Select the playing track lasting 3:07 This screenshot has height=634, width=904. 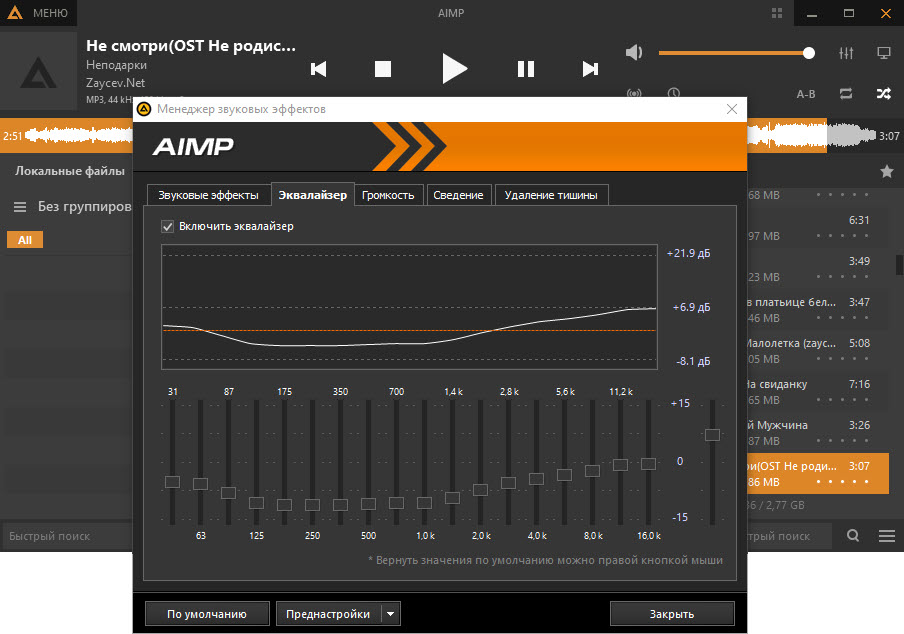tap(818, 474)
